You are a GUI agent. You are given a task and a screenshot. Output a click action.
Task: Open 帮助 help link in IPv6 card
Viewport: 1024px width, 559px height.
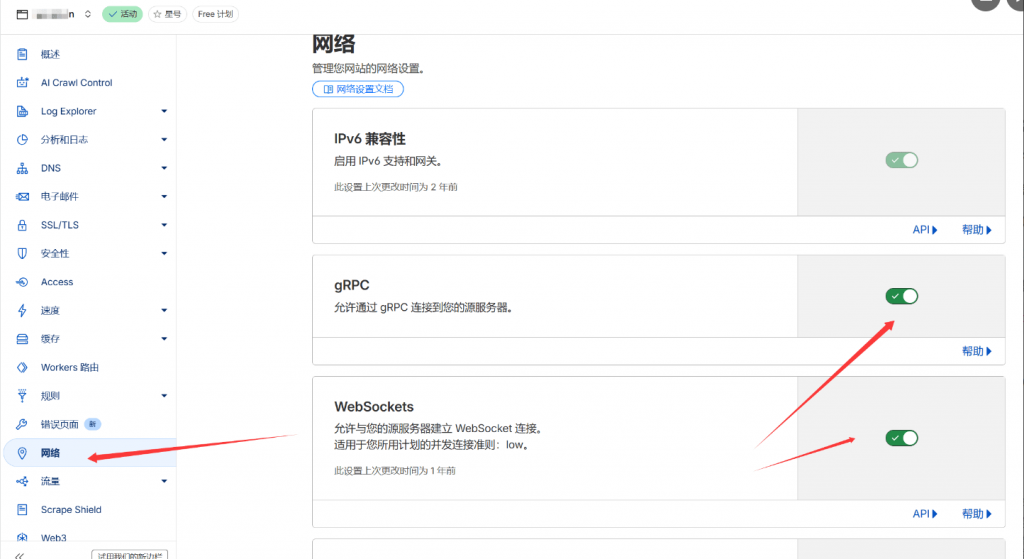(976, 230)
